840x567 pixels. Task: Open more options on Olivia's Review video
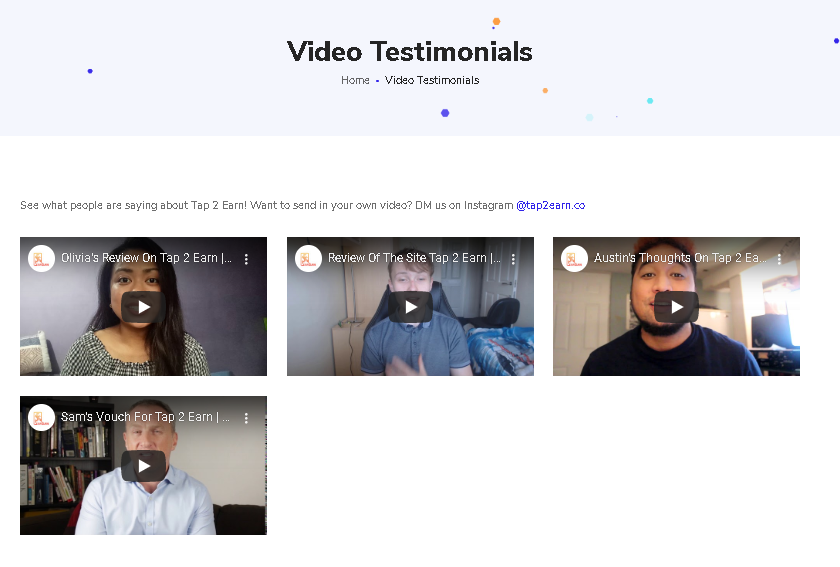[246, 259]
